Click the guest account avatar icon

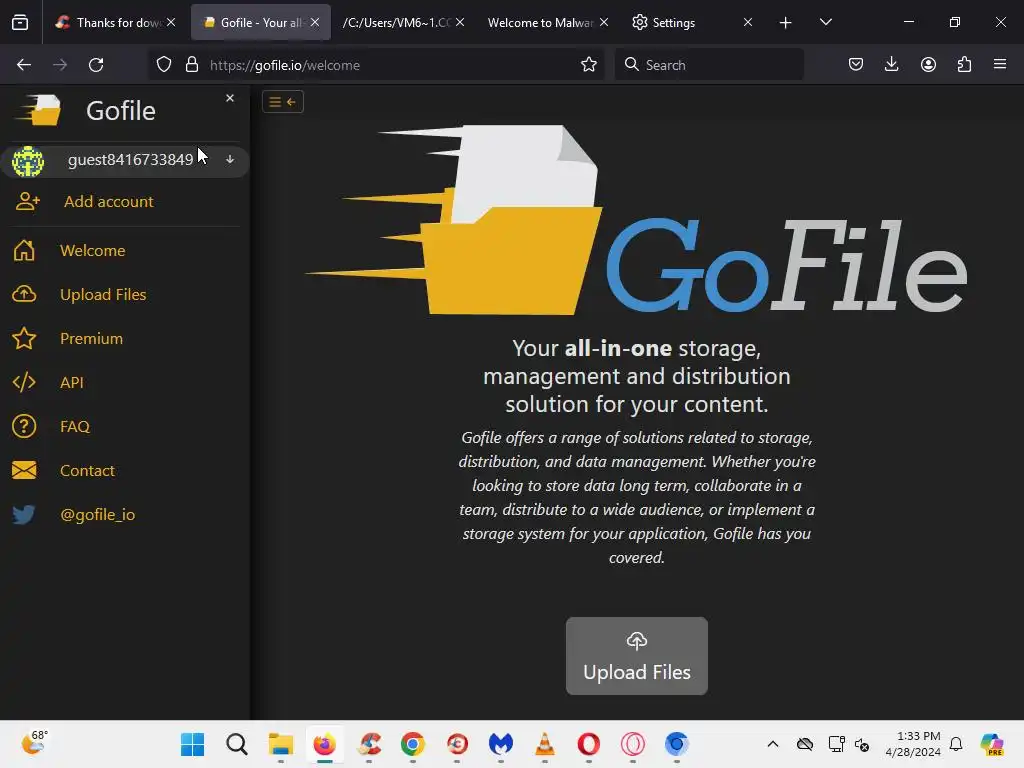coord(27,161)
